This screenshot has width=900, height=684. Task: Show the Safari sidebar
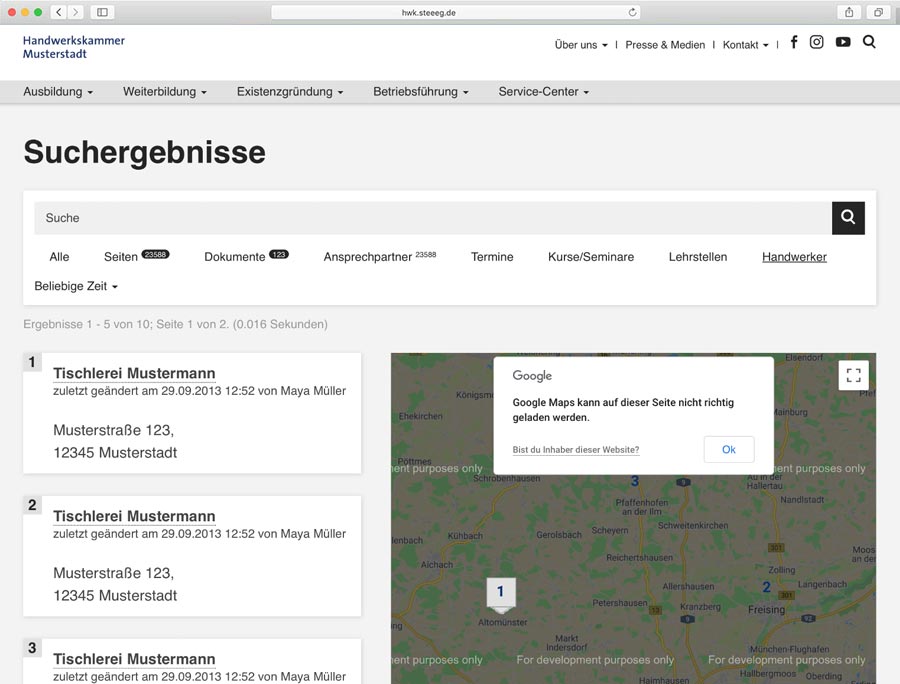101,12
